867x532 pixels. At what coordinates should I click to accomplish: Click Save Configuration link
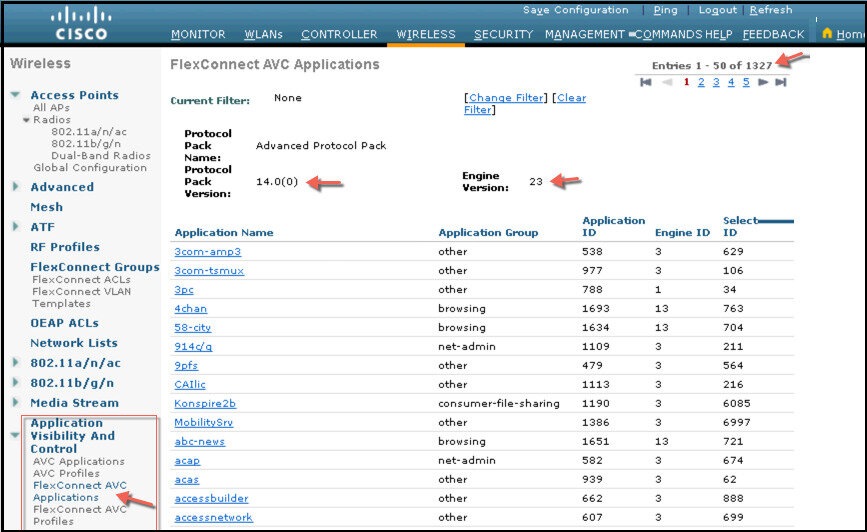click(576, 10)
